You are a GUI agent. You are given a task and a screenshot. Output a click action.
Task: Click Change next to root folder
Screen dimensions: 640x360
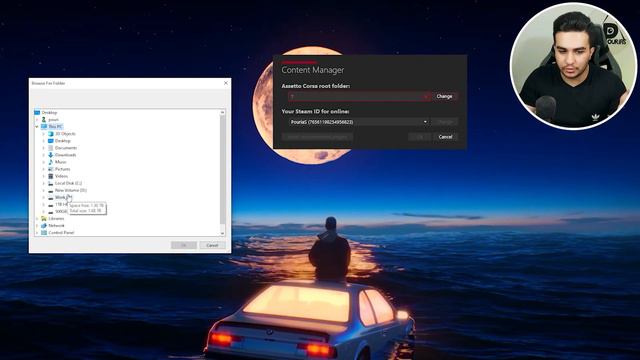point(444,97)
